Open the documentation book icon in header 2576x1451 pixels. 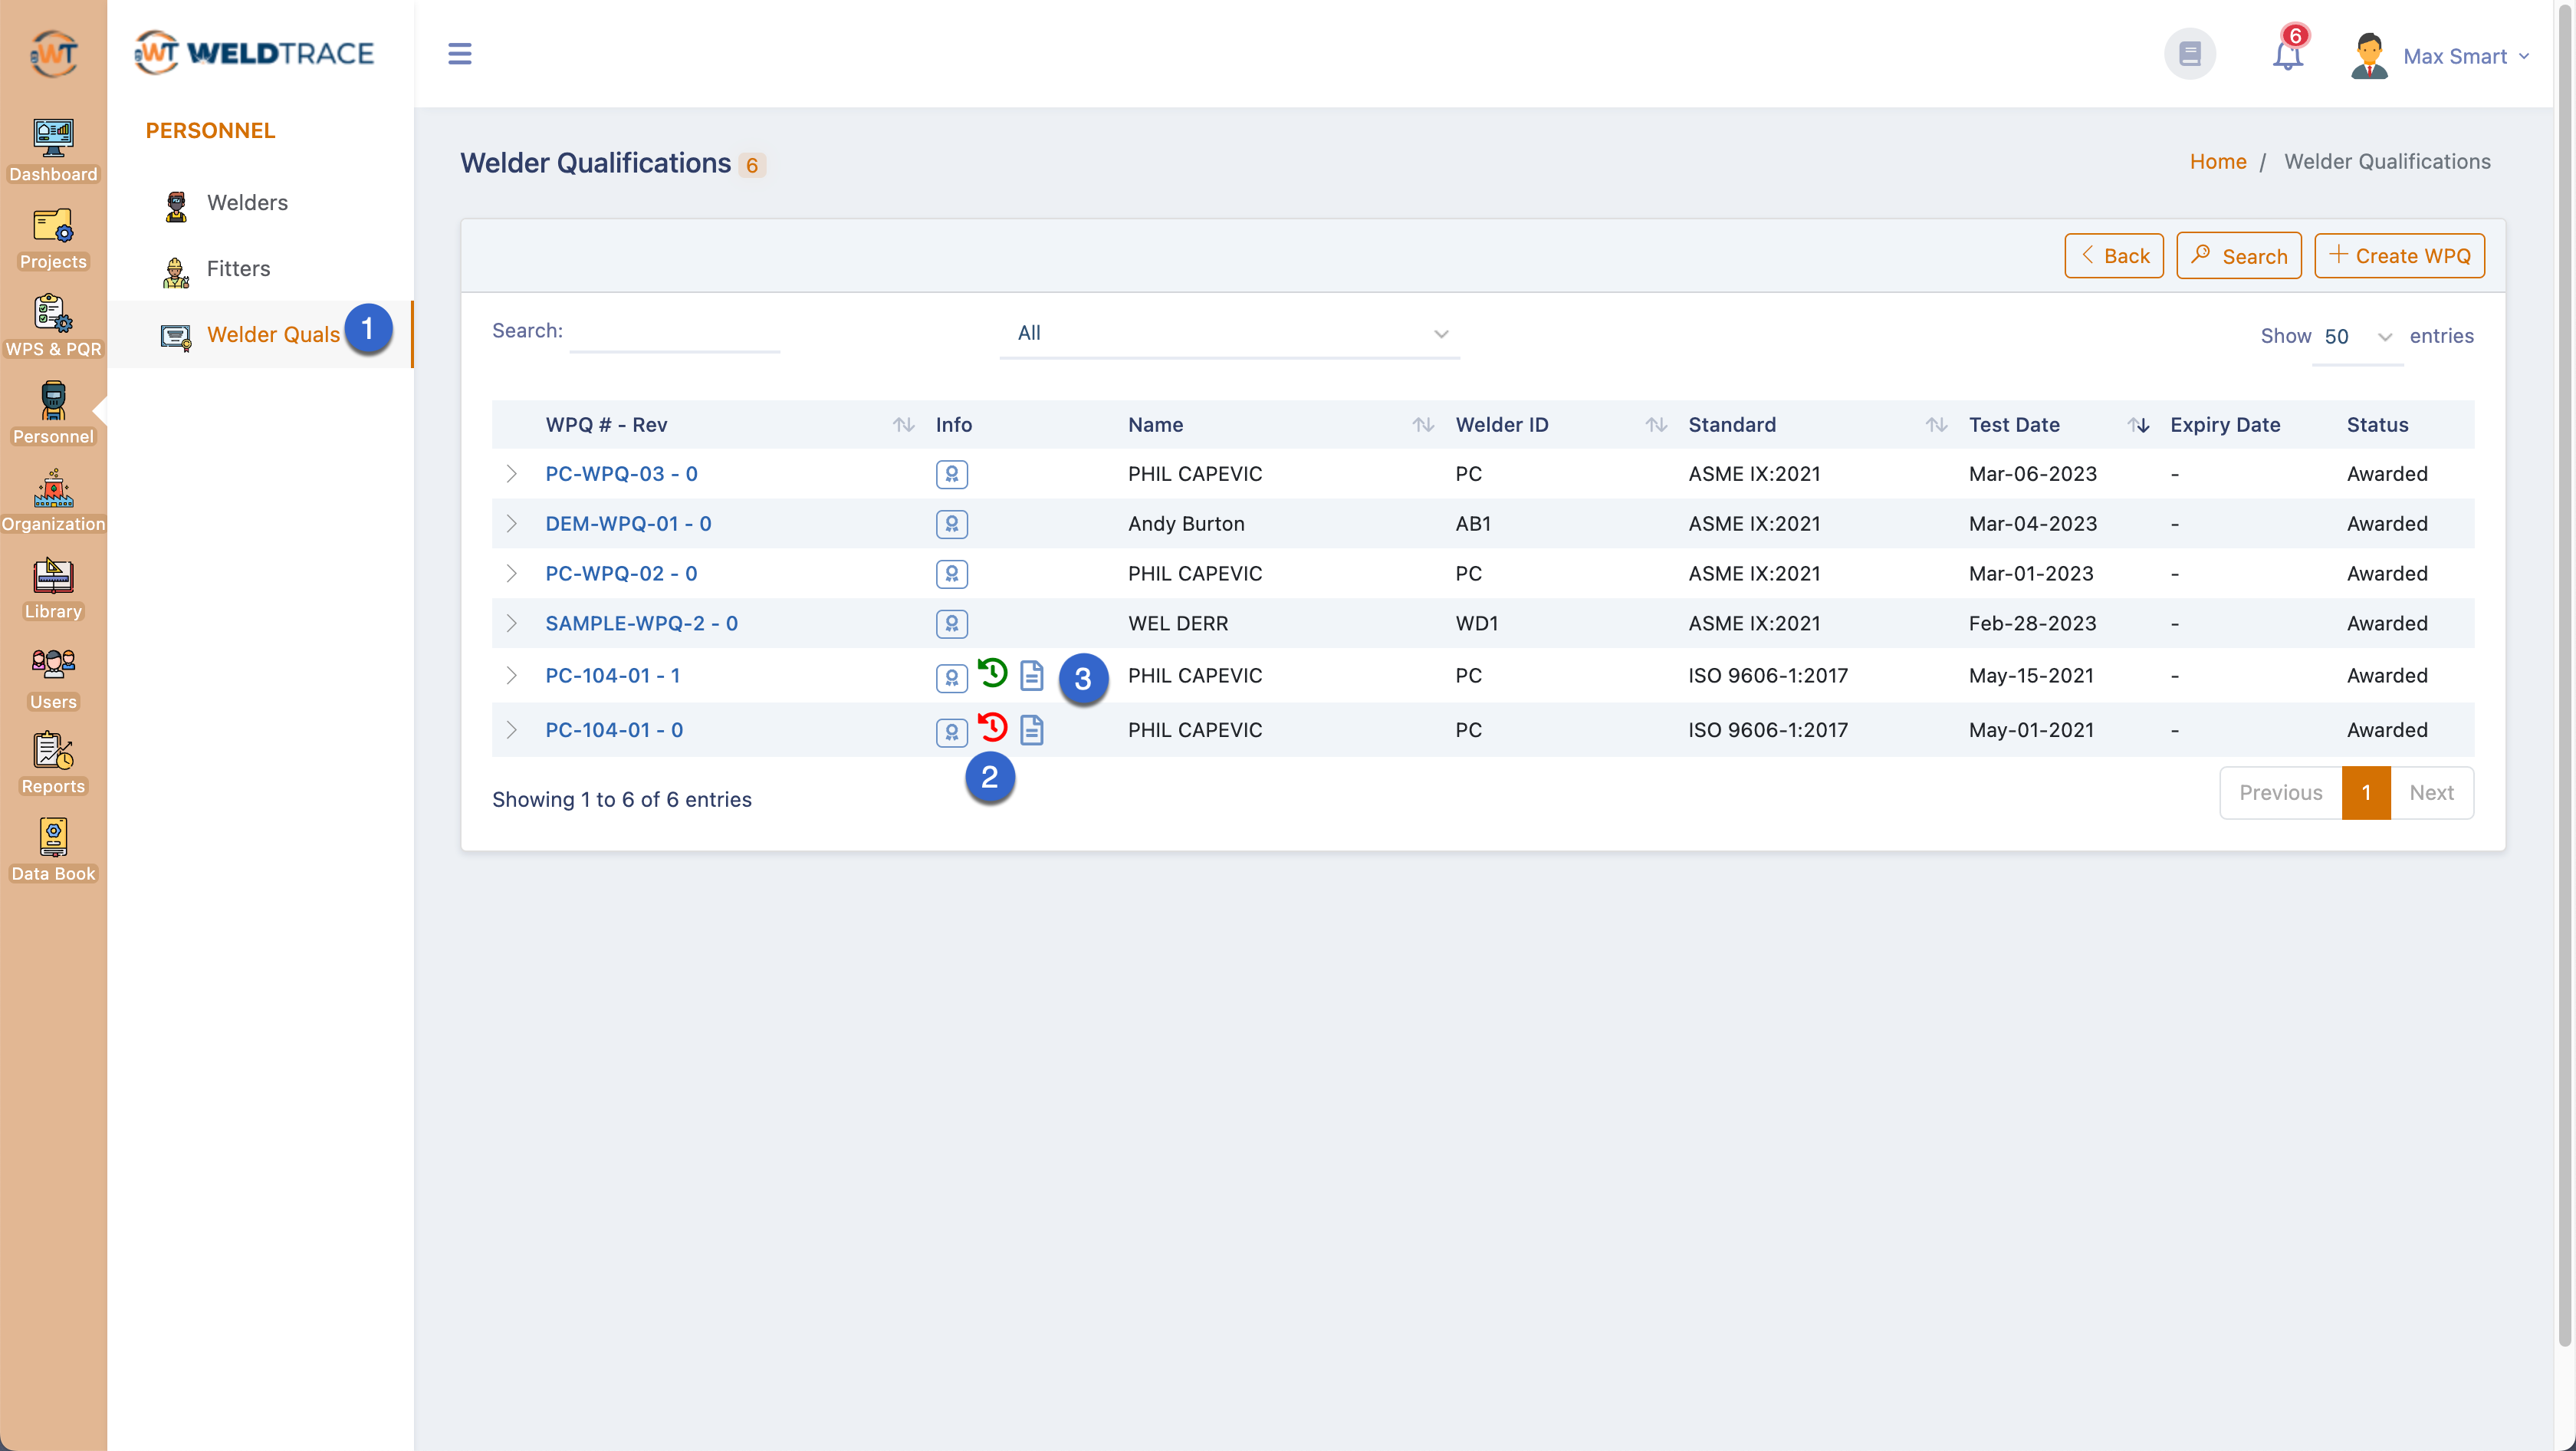coord(2189,53)
